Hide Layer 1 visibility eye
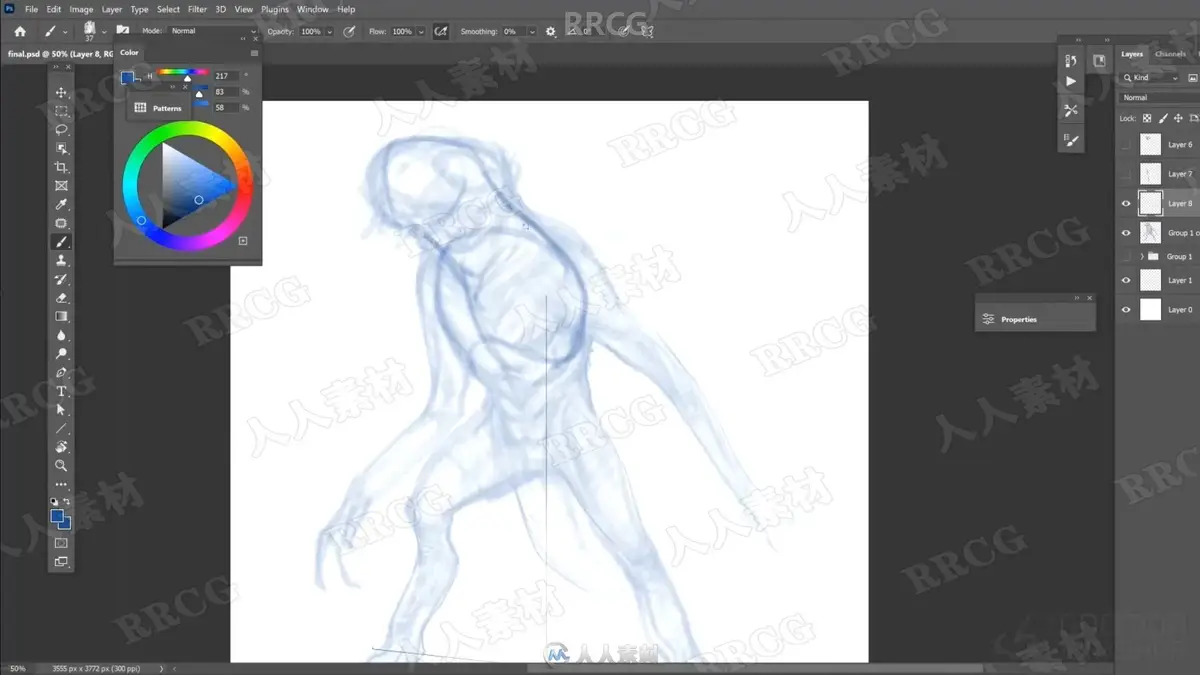1200x675 pixels. pos(1126,281)
